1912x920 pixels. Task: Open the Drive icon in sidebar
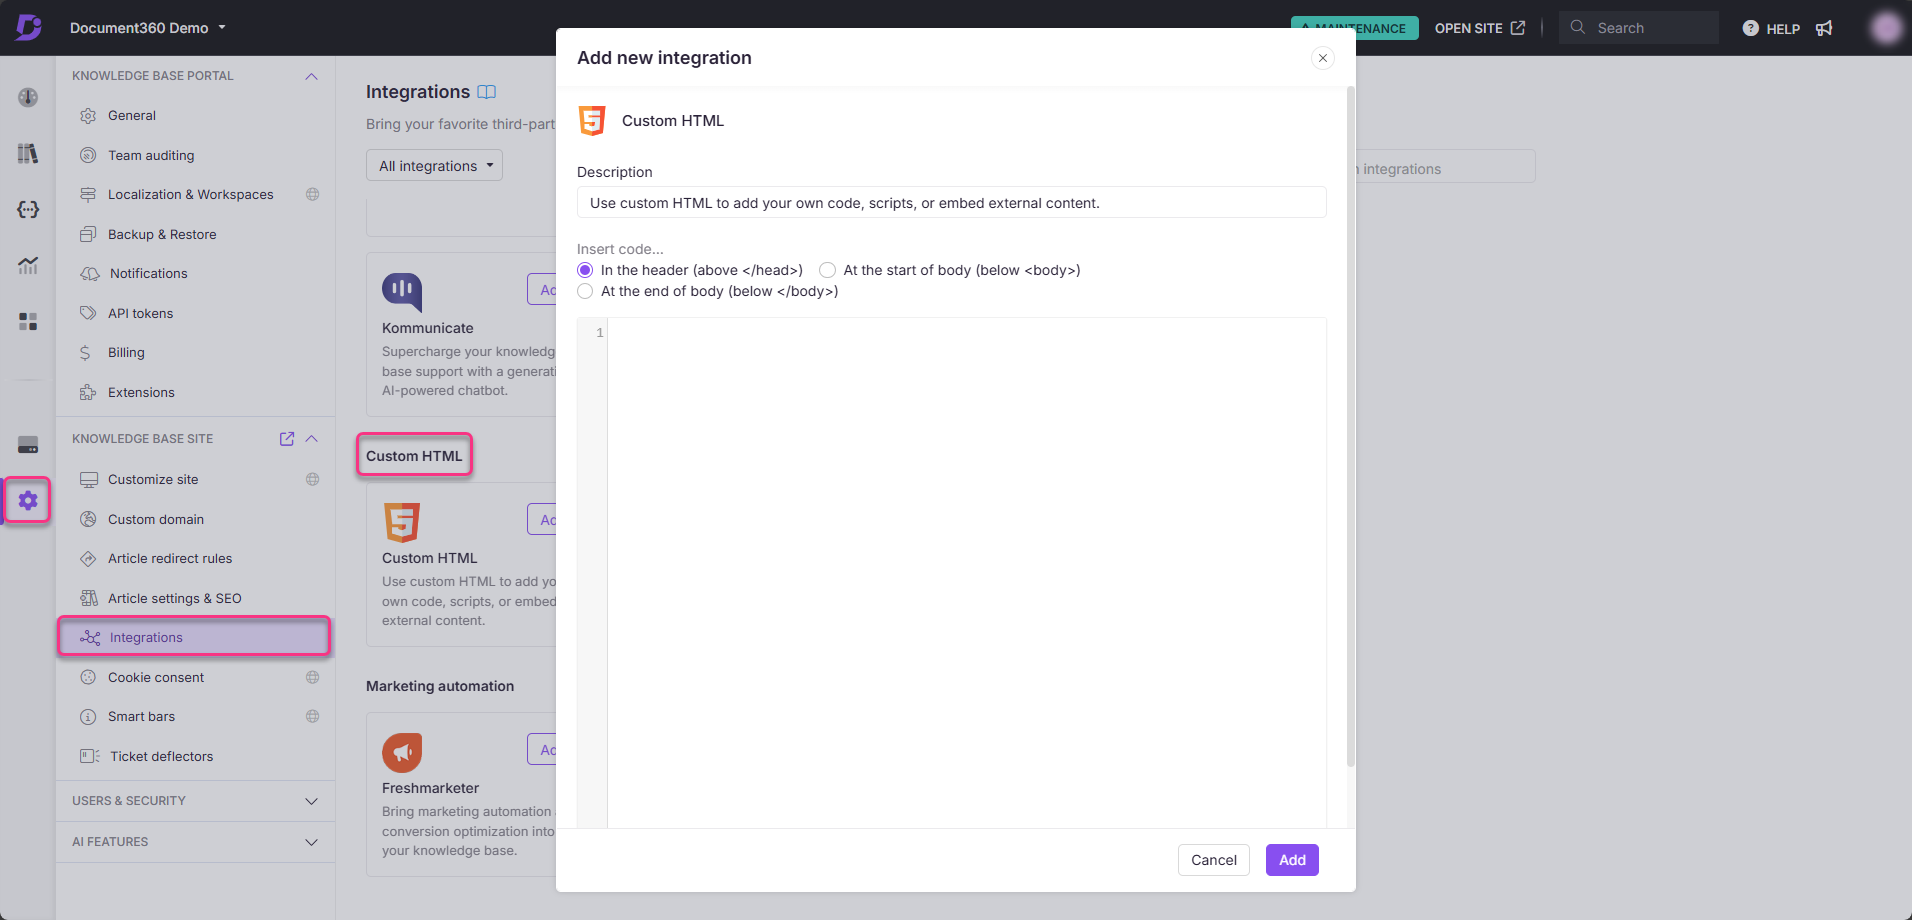click(x=28, y=443)
